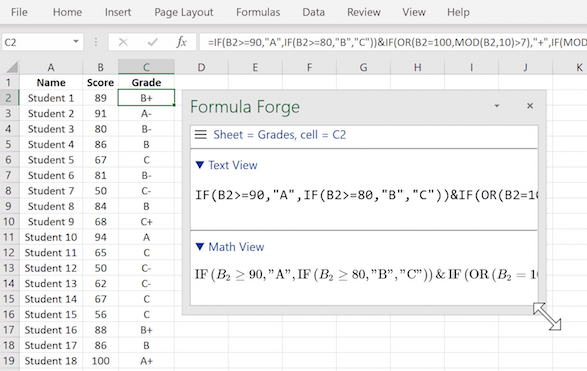Select the Formulas ribbon tab
This screenshot has height=371, width=587.
tap(258, 12)
